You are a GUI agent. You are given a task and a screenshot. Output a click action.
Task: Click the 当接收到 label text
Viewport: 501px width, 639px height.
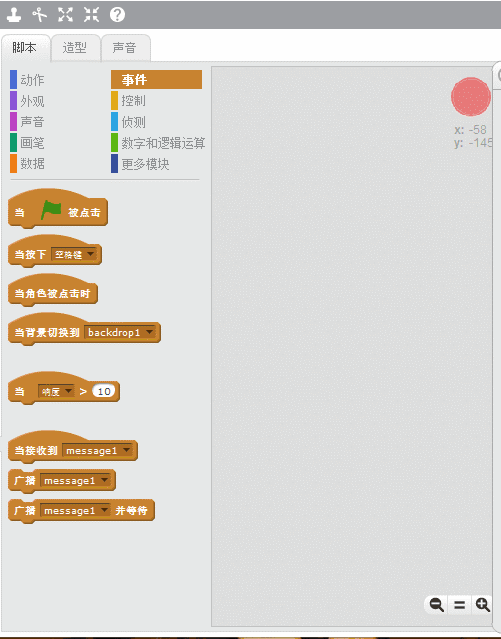click(x=36, y=451)
